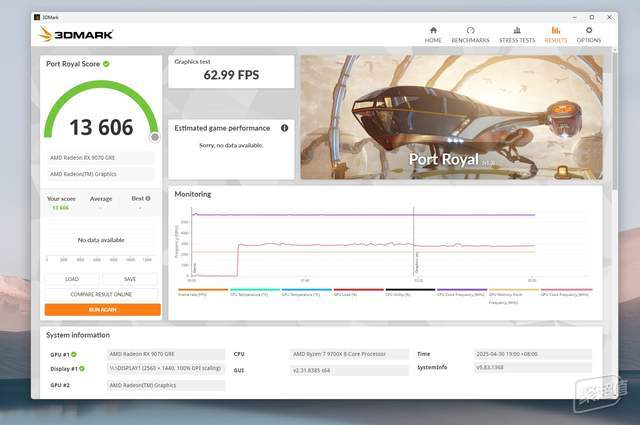The image size is (640, 425).
Task: Toggle the Frame rate (FPS) legend entry
Action: pos(203,292)
